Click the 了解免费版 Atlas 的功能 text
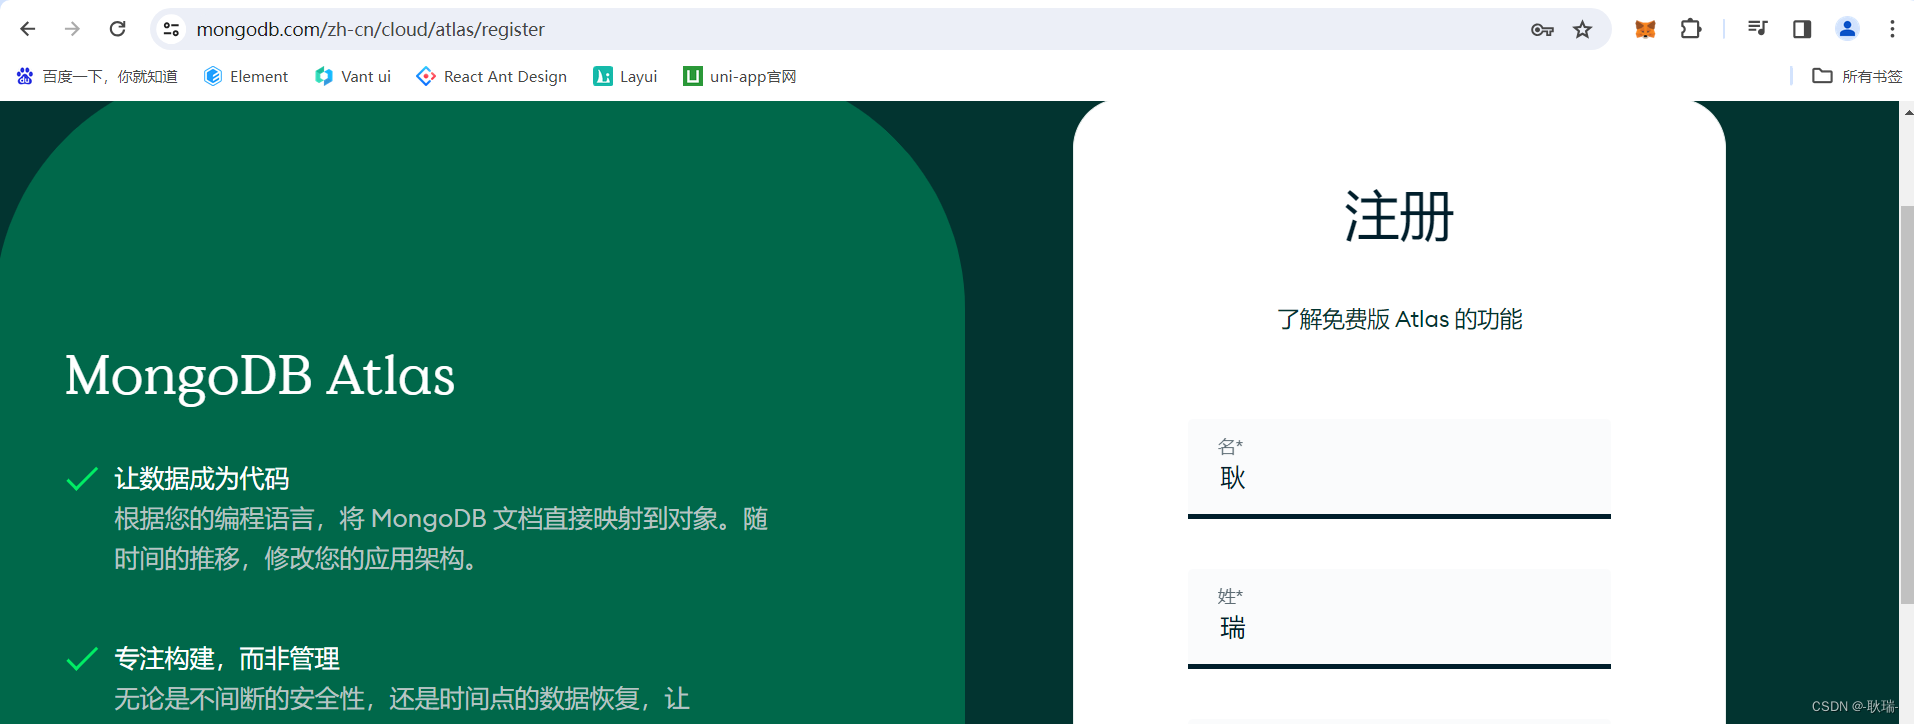Image resolution: width=1914 pixels, height=724 pixels. coord(1399,319)
